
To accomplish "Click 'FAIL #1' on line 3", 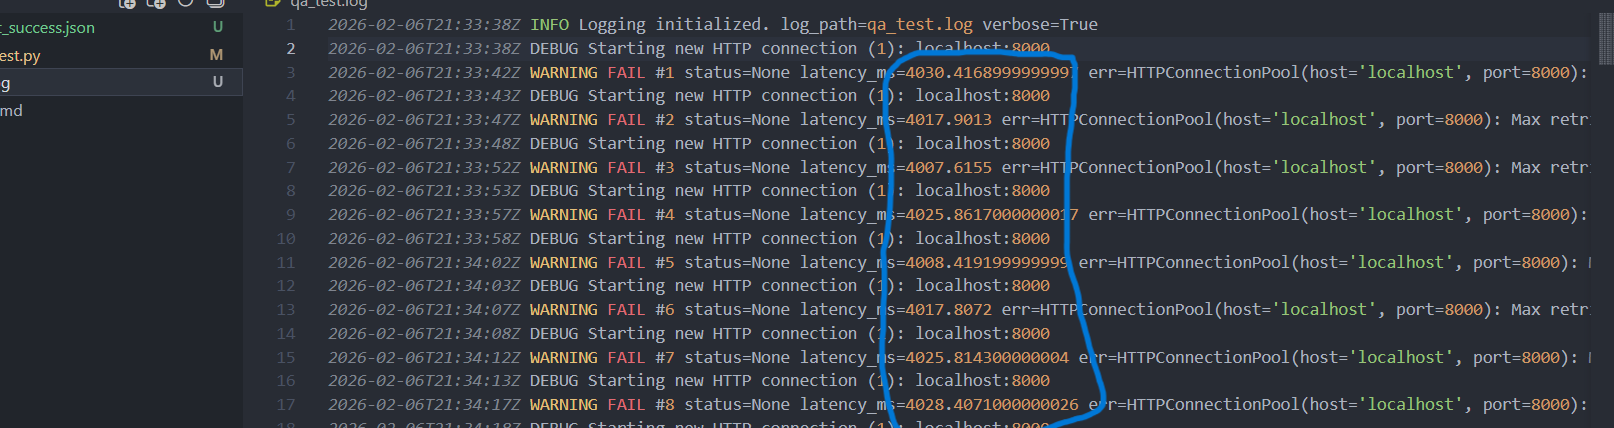I will coord(641,72).
